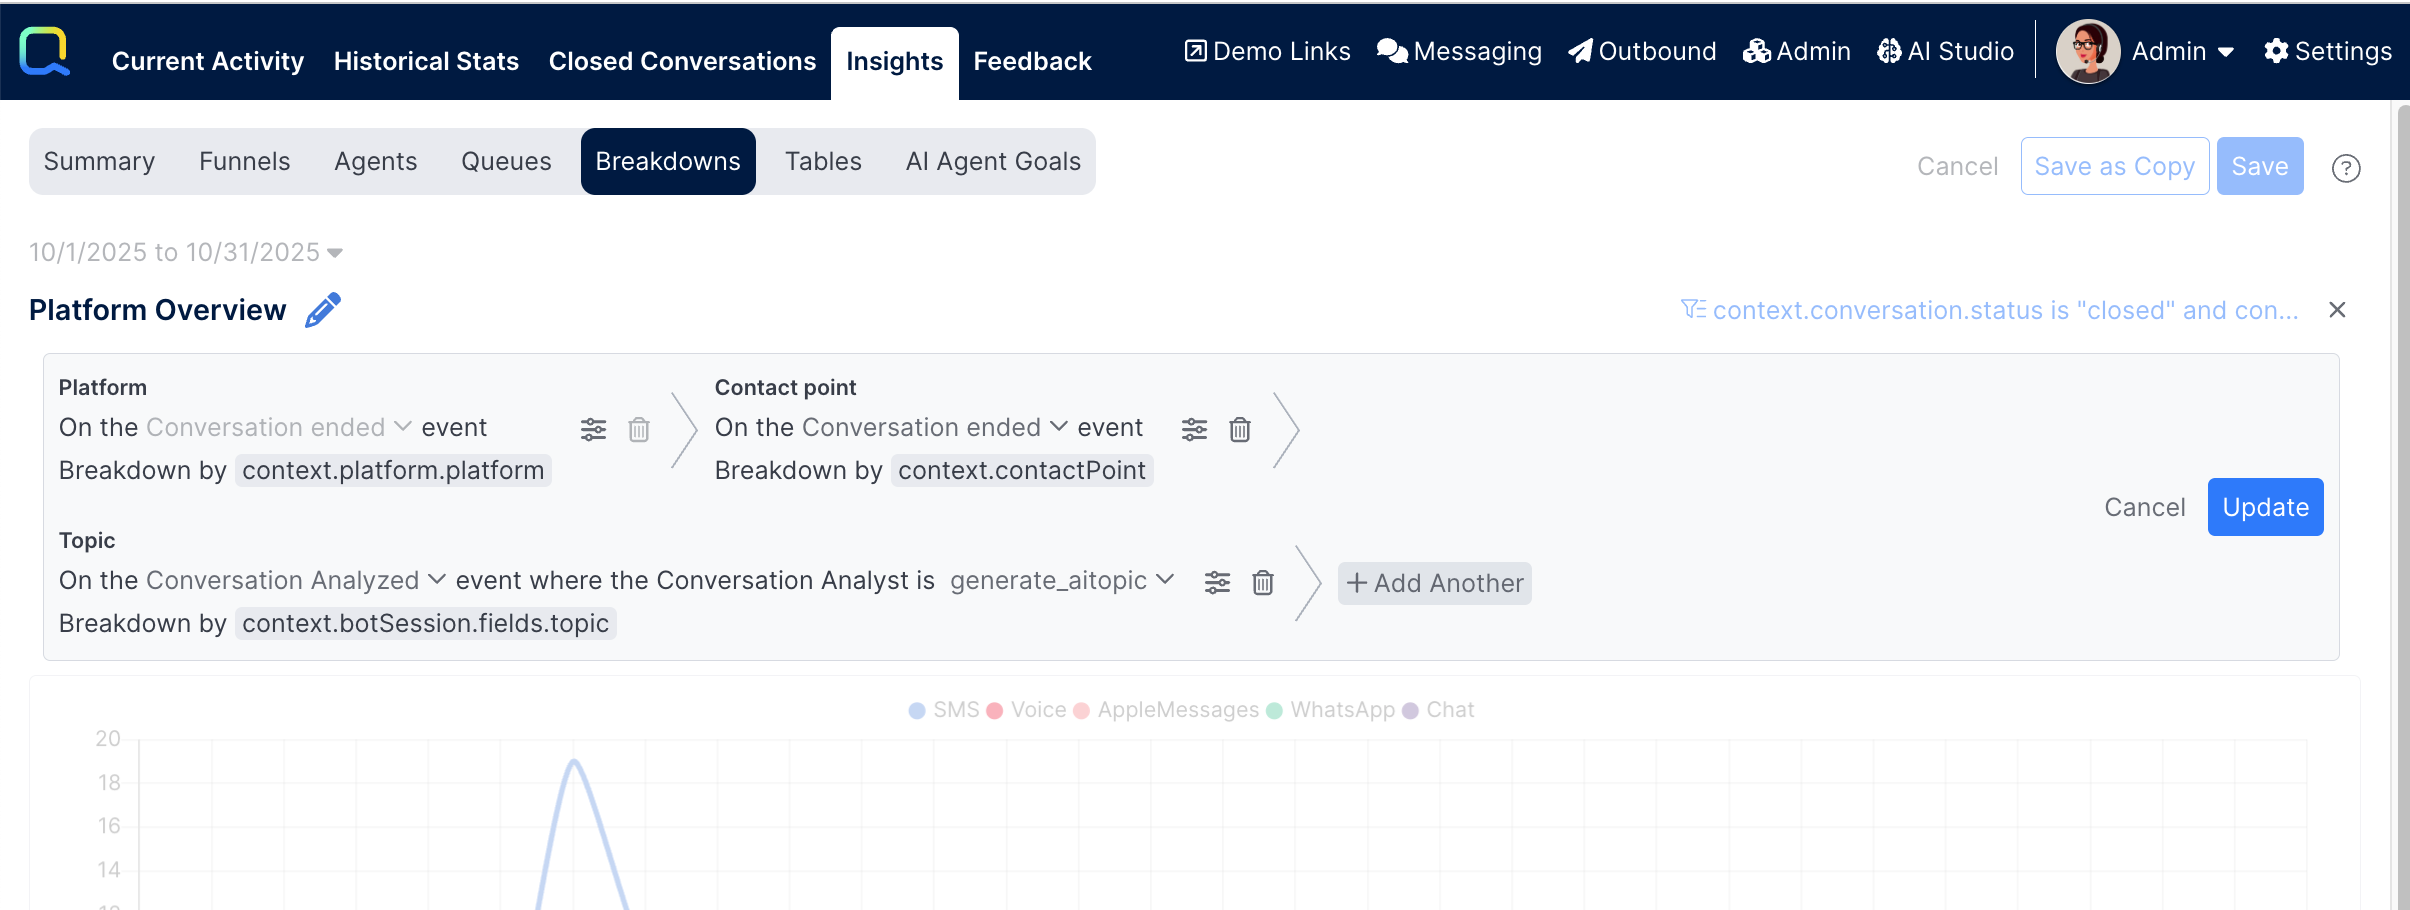This screenshot has width=2410, height=910.
Task: Open the Admin cubes menu item
Action: [x=1797, y=51]
